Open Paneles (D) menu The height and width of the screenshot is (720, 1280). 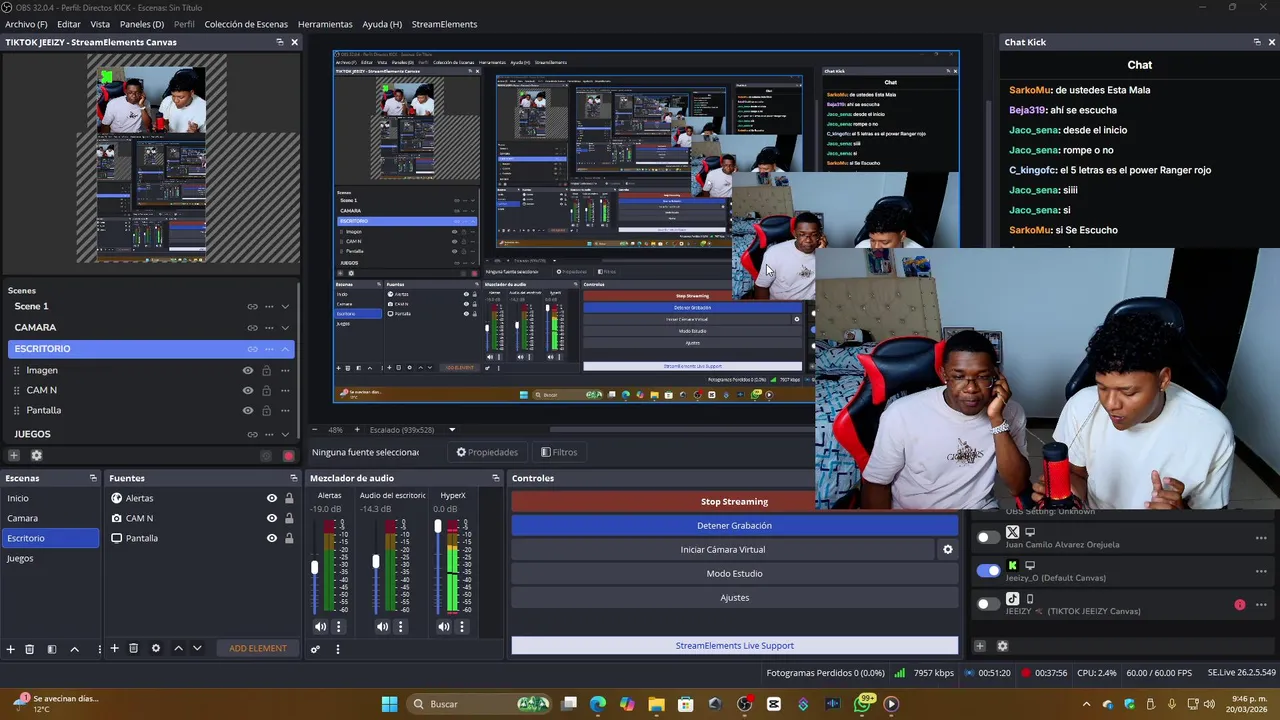point(142,24)
